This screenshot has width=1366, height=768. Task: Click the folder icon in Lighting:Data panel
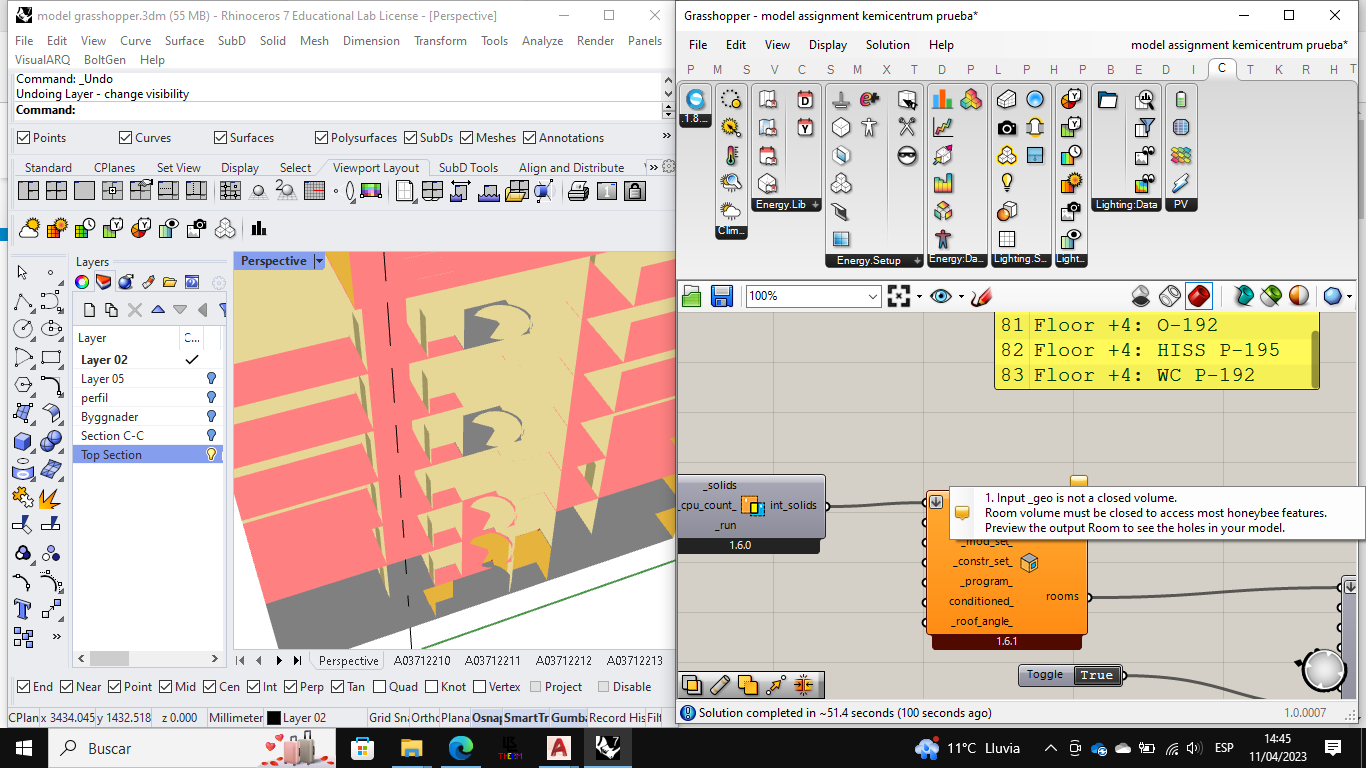pos(1107,99)
